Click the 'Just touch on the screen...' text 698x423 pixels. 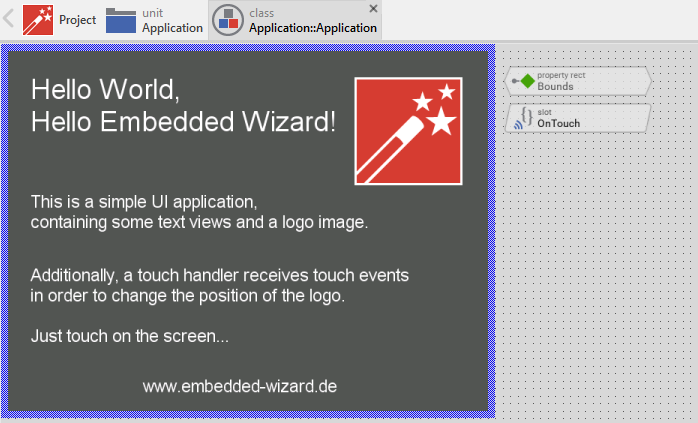coord(130,336)
